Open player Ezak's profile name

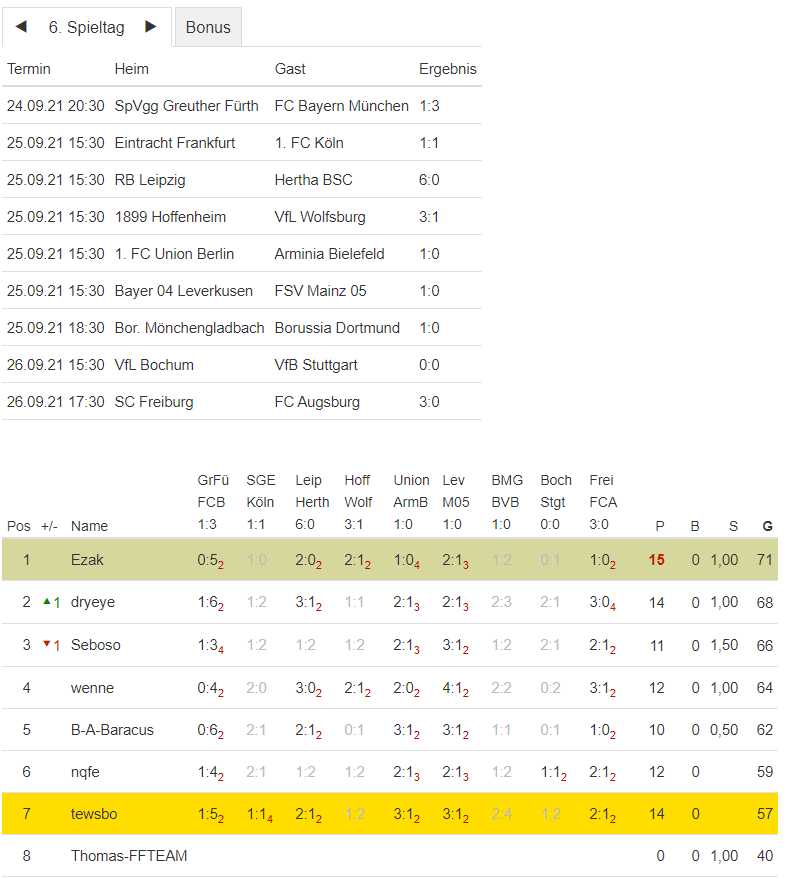tap(87, 560)
